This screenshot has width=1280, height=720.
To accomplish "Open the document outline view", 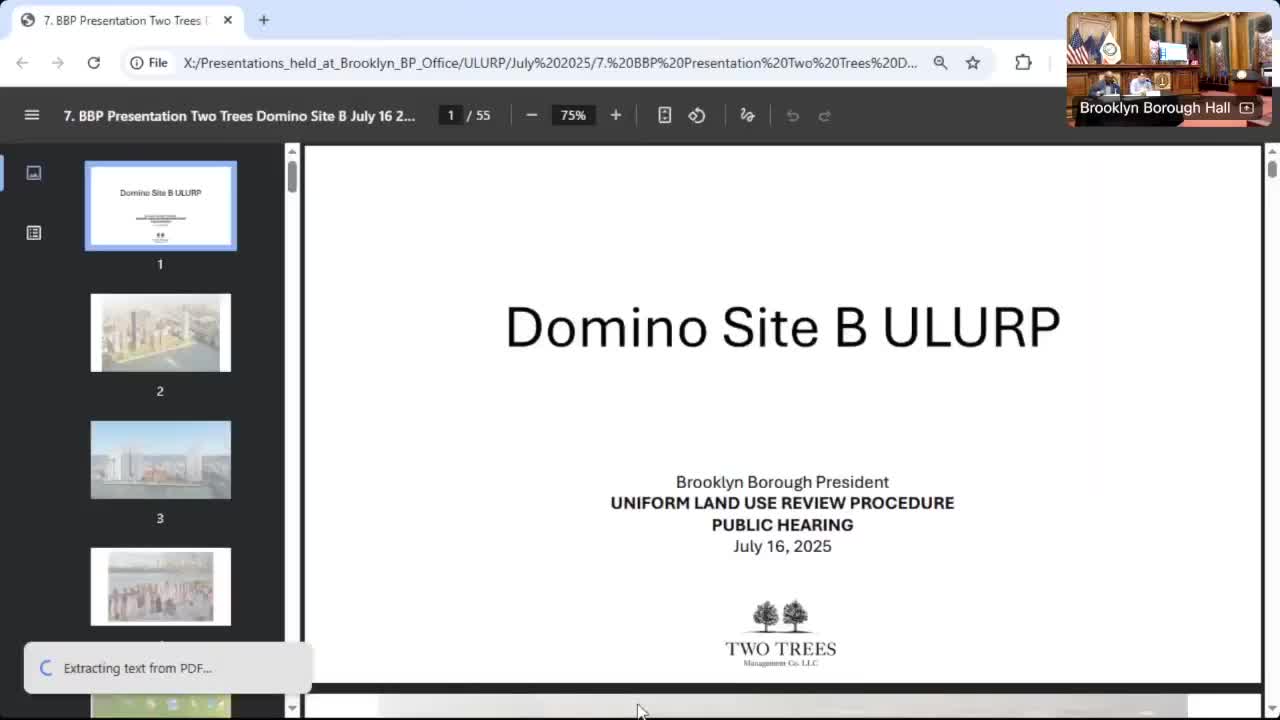I will pyautogui.click(x=33, y=232).
